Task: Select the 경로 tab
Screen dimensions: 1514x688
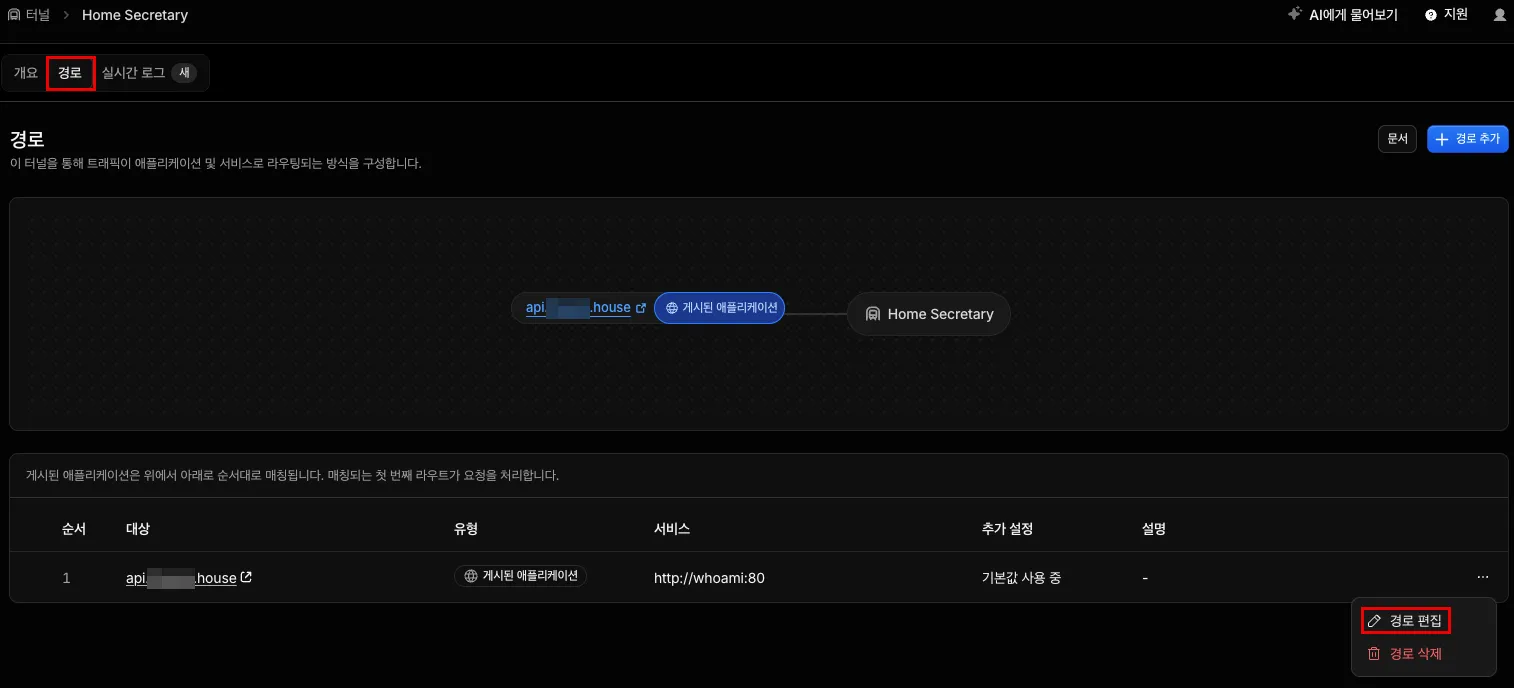Action: coord(70,73)
